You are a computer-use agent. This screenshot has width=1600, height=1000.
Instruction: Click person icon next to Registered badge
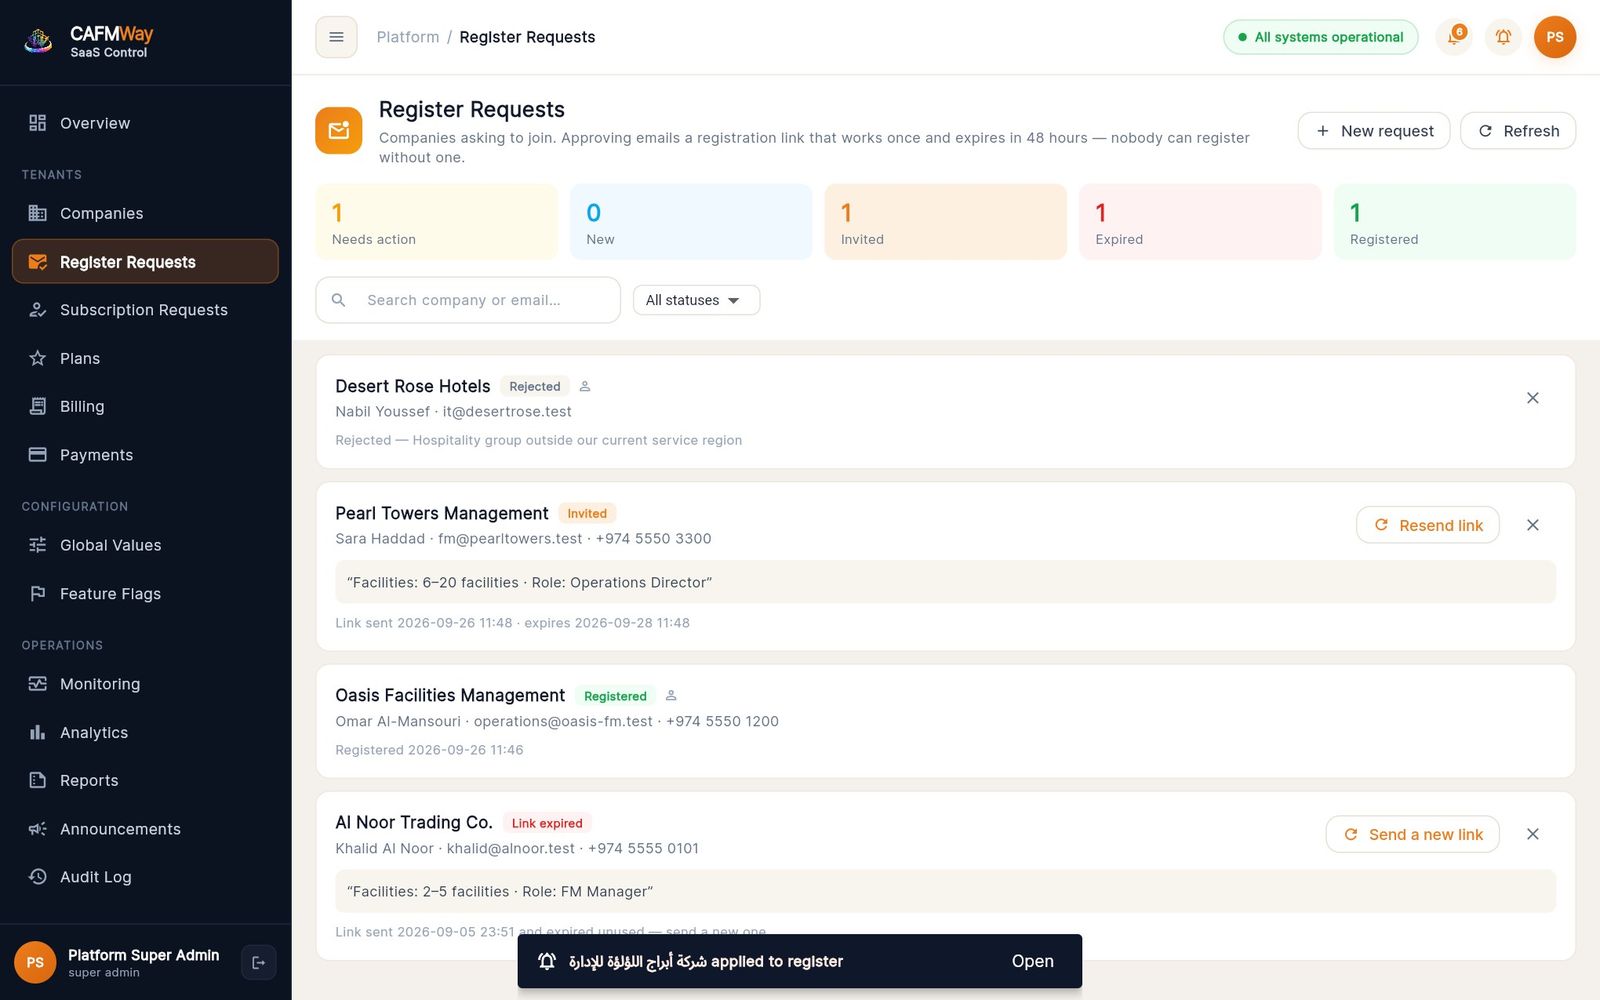[x=671, y=695]
